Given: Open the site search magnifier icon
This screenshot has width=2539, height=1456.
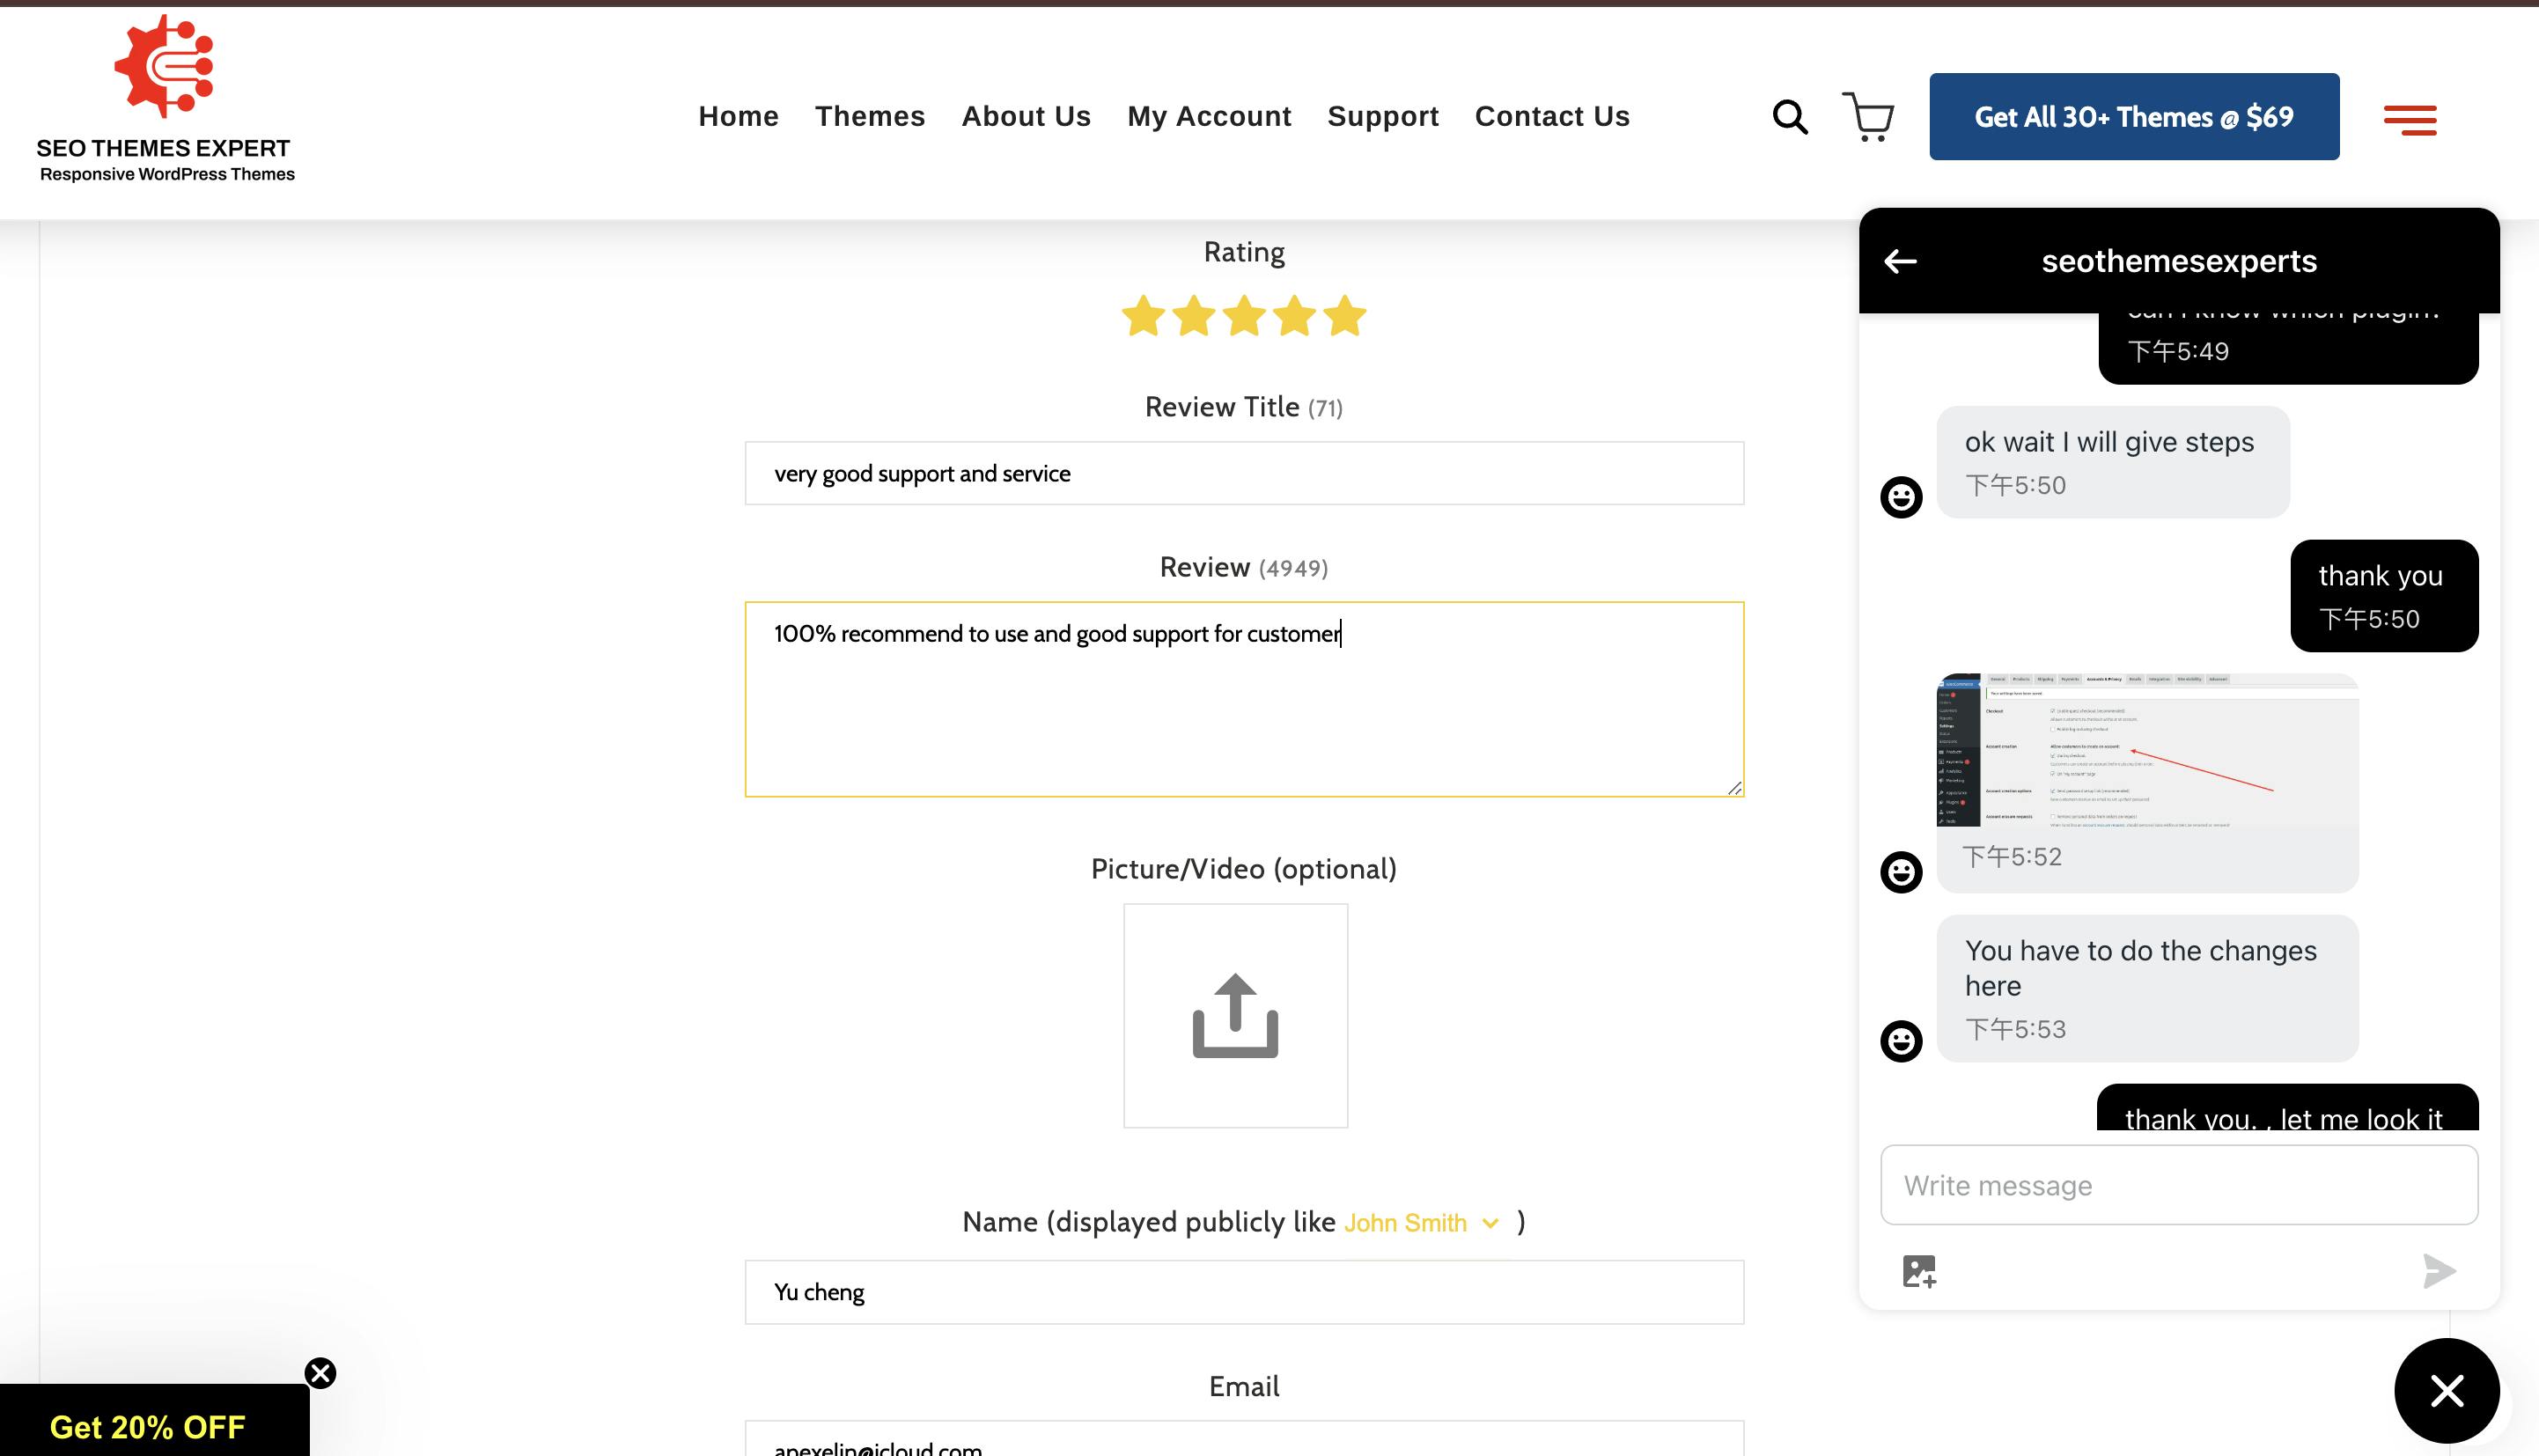Looking at the screenshot, I should pos(1789,117).
